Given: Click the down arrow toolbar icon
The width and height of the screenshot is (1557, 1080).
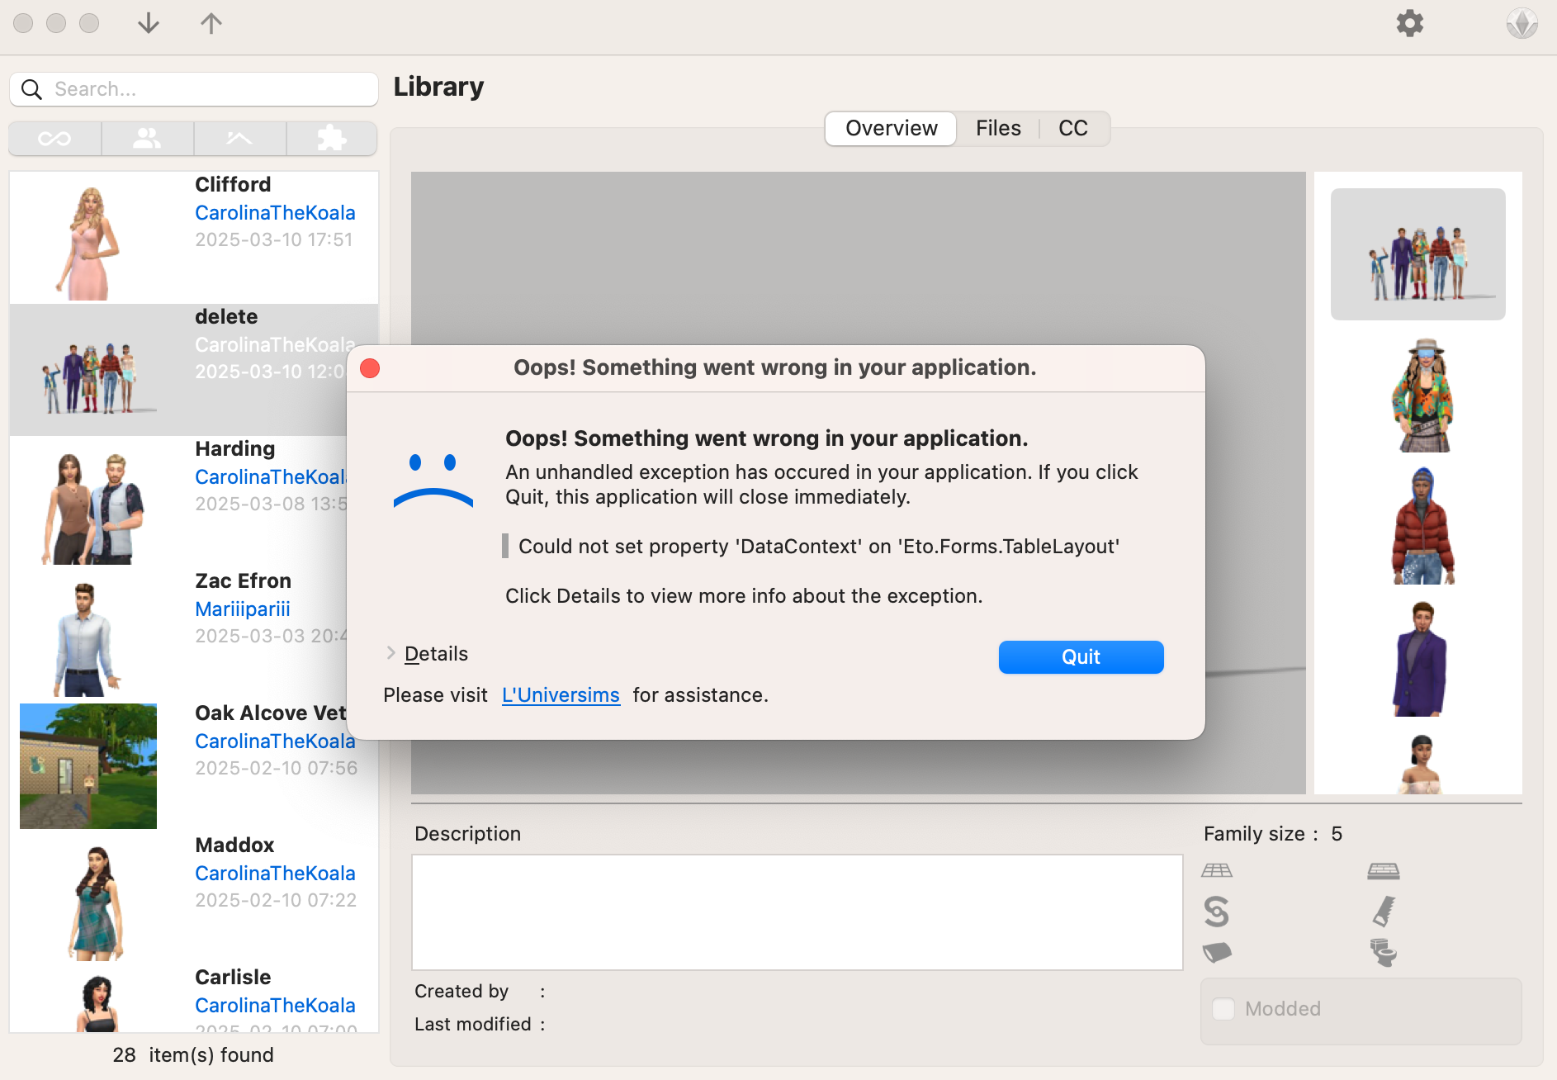Looking at the screenshot, I should [x=148, y=23].
